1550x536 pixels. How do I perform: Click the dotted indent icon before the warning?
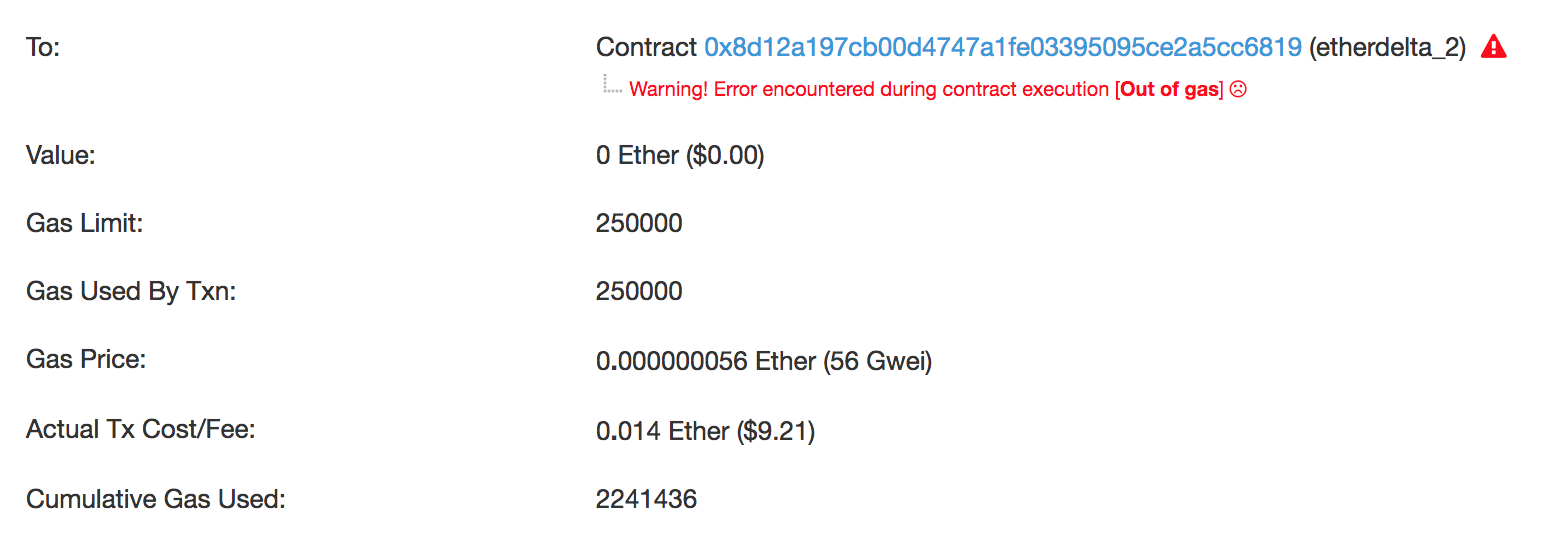612,86
